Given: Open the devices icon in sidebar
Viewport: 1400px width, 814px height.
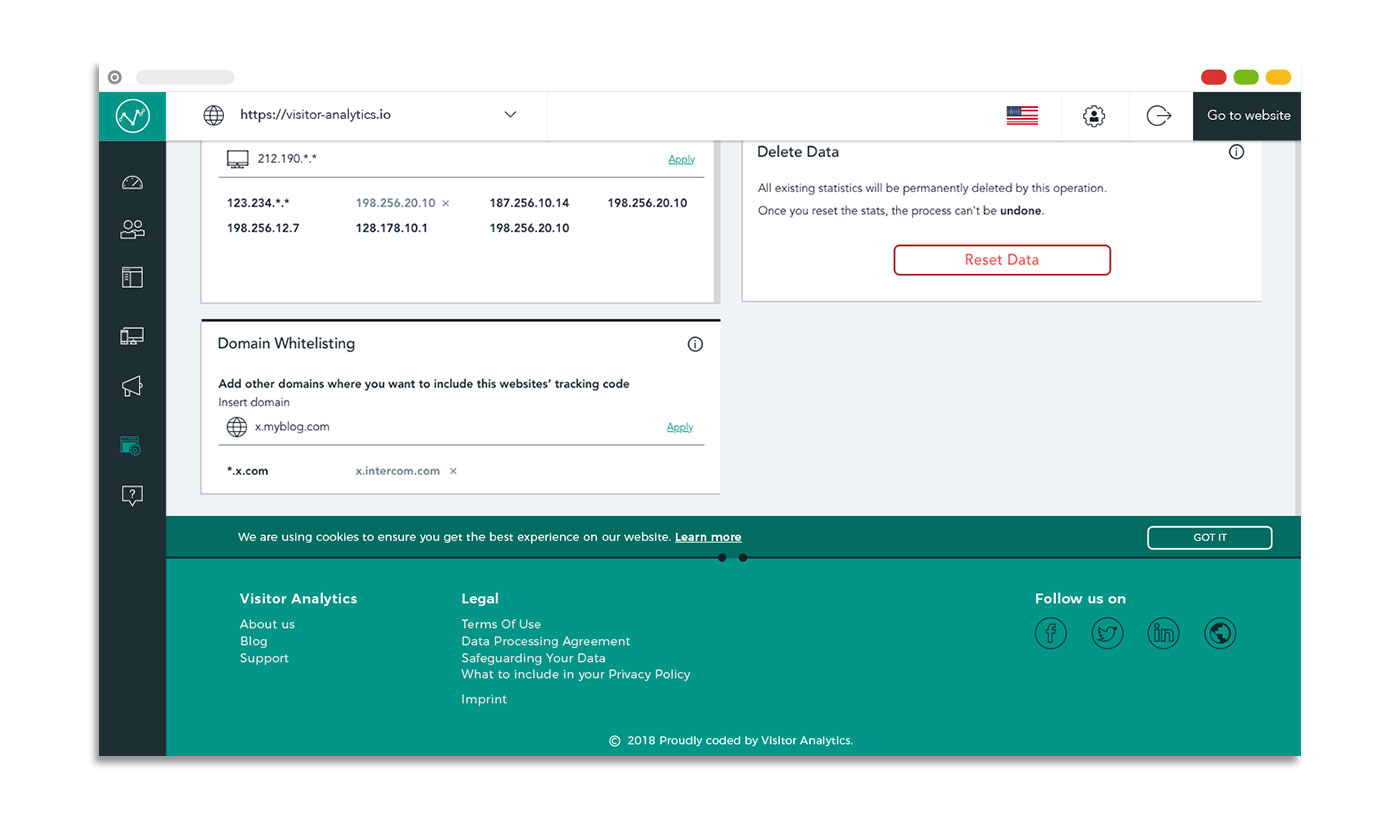Looking at the screenshot, I should tap(132, 337).
